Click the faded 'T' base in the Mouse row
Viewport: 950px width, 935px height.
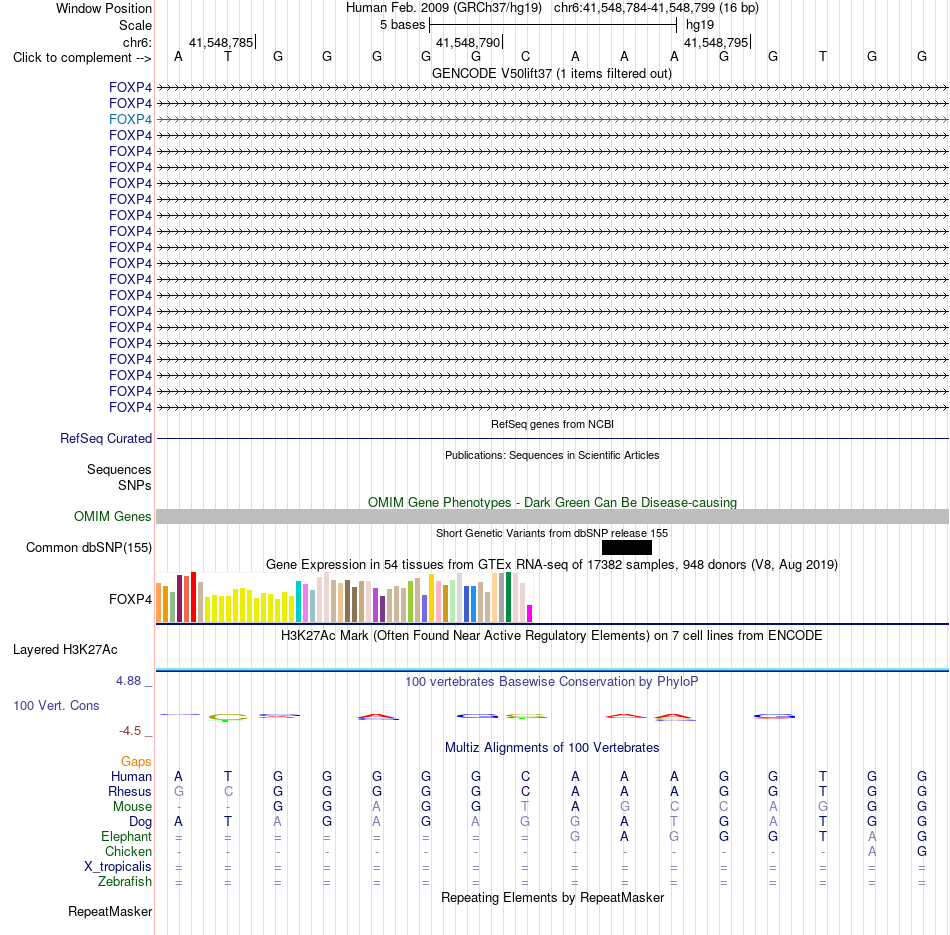click(x=525, y=807)
